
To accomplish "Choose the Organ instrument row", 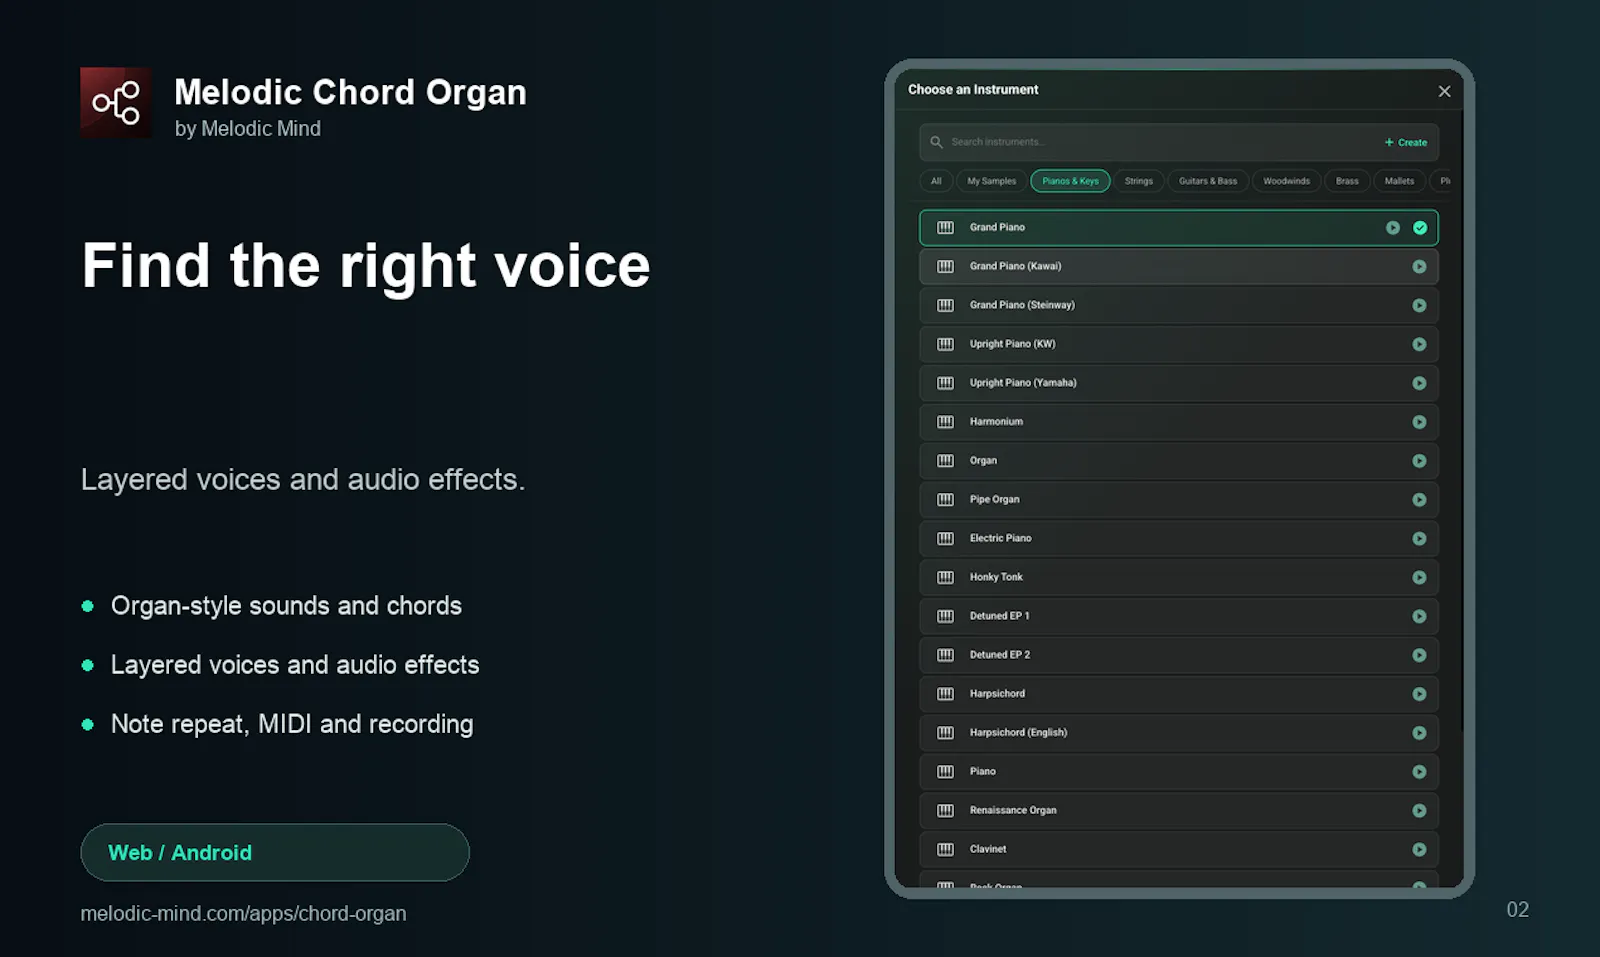I will (1178, 461).
